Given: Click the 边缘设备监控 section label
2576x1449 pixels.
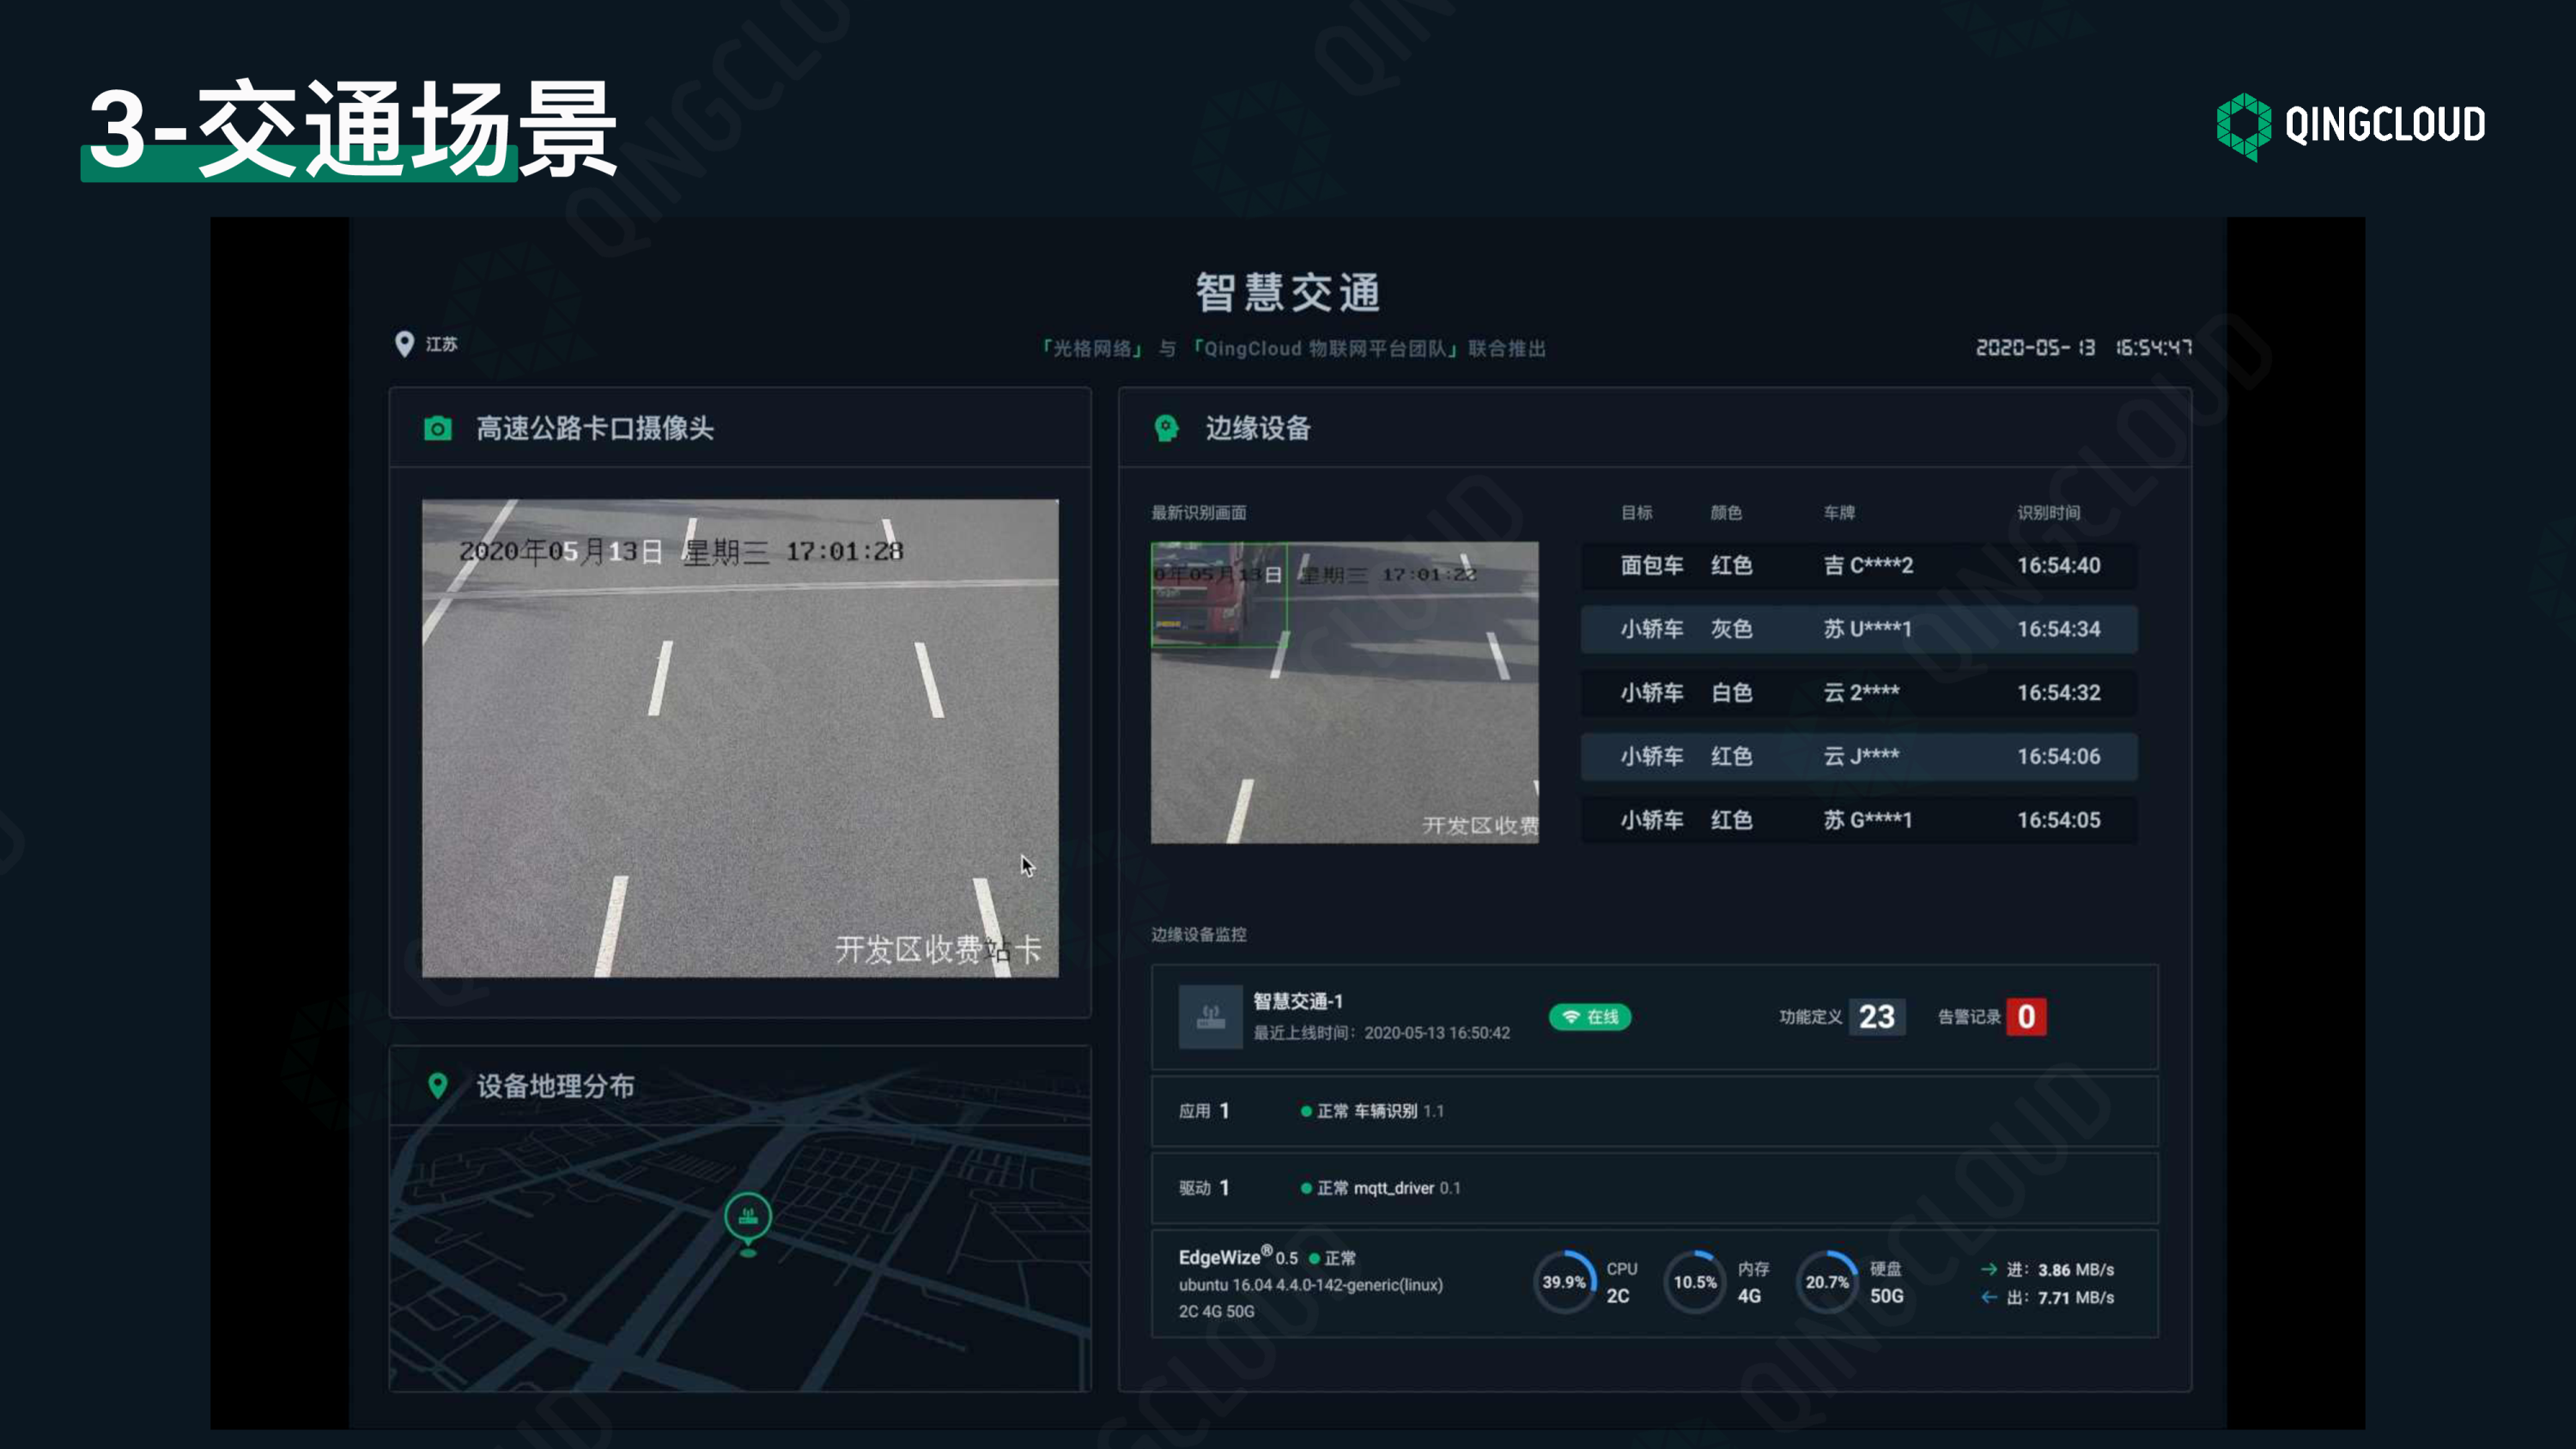Looking at the screenshot, I should (x=1198, y=934).
